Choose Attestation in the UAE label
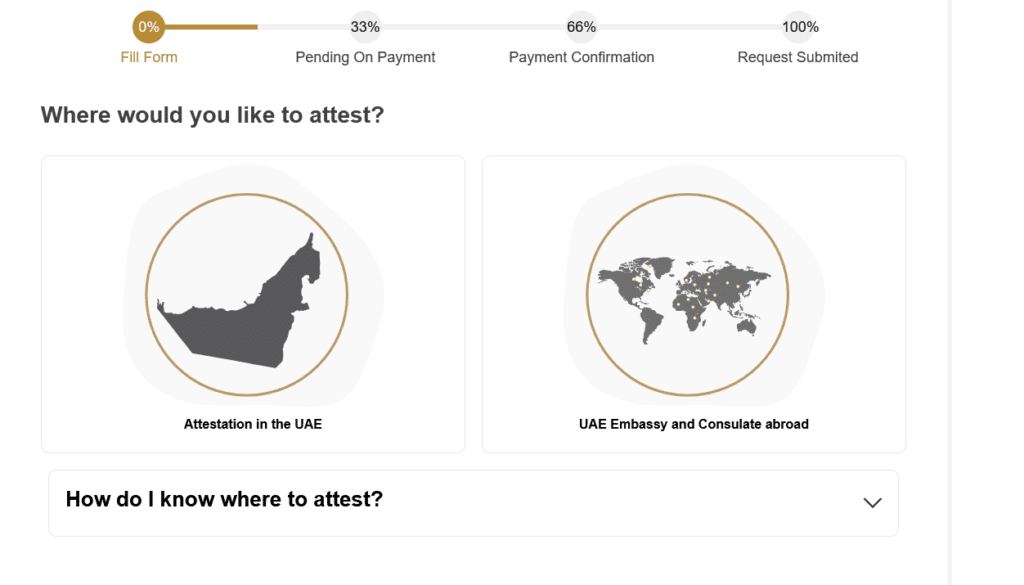This screenshot has width=1024, height=585. [253, 424]
